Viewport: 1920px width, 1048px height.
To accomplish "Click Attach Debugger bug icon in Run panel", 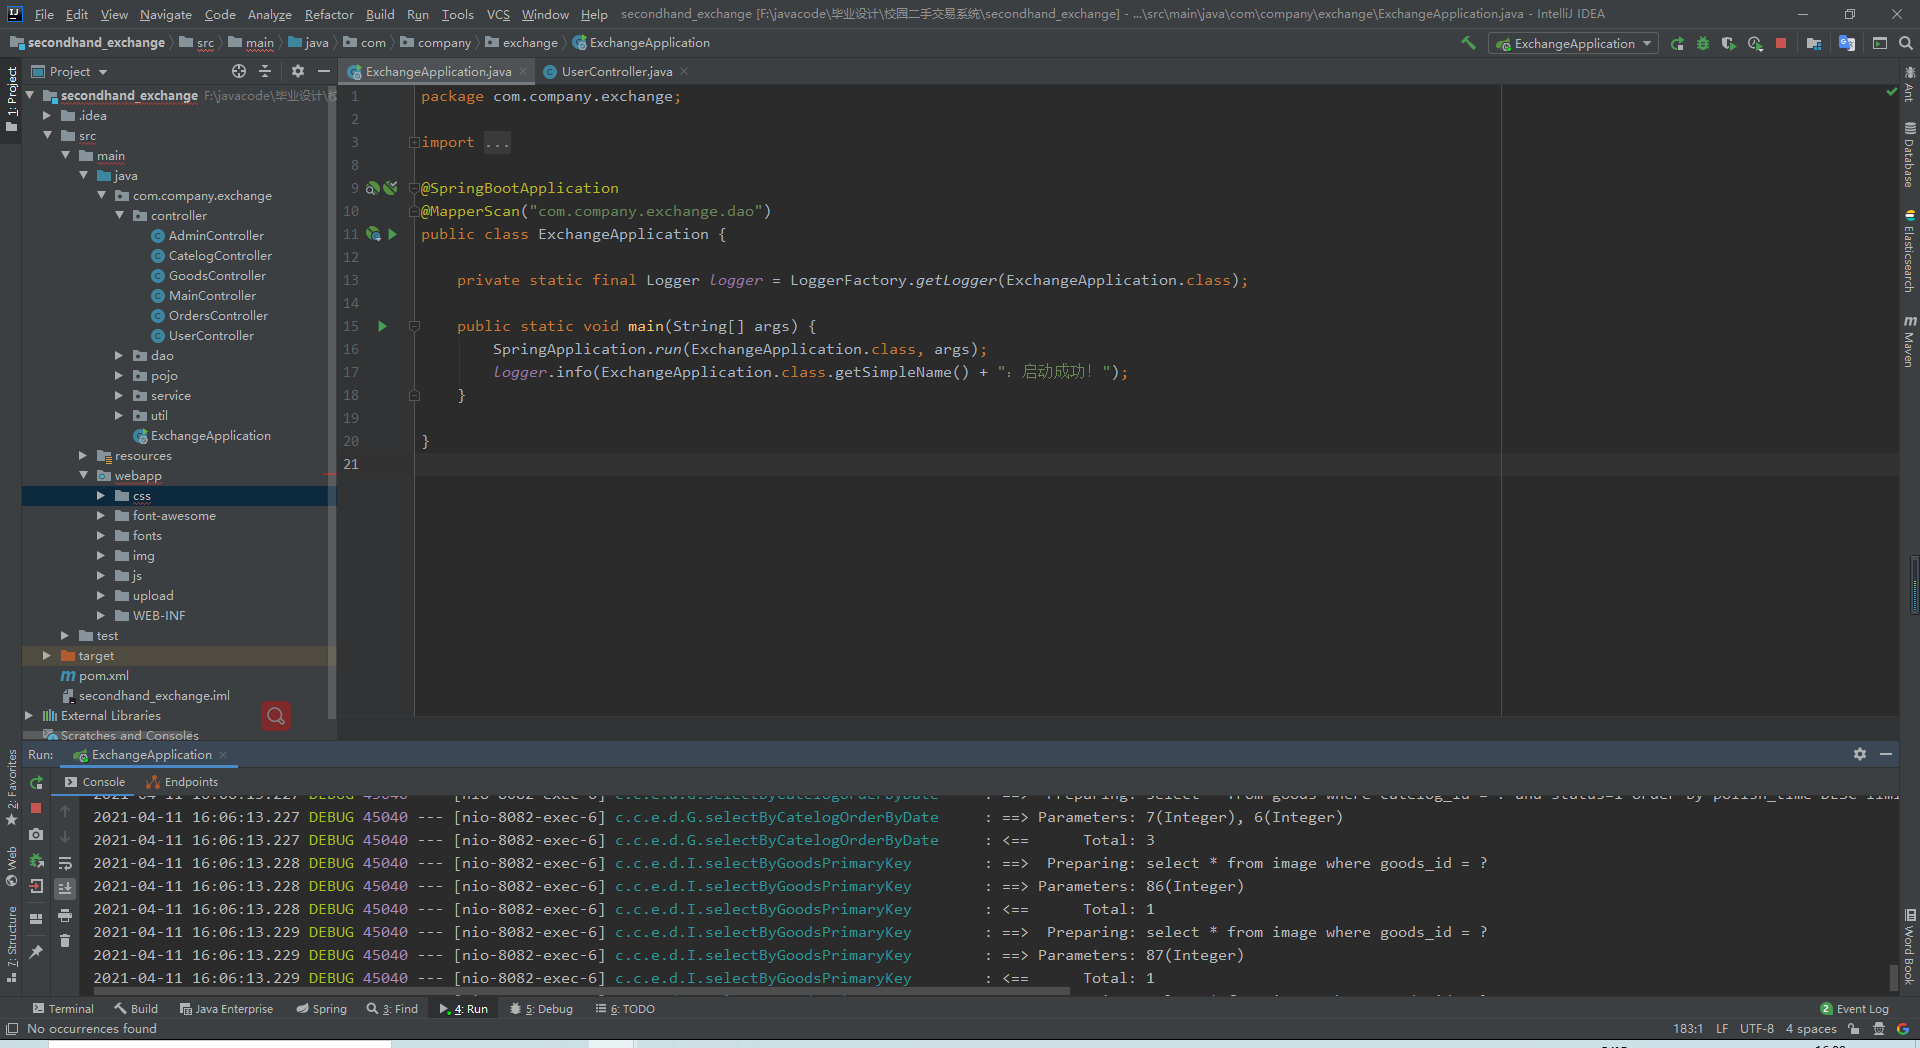I will (36, 860).
